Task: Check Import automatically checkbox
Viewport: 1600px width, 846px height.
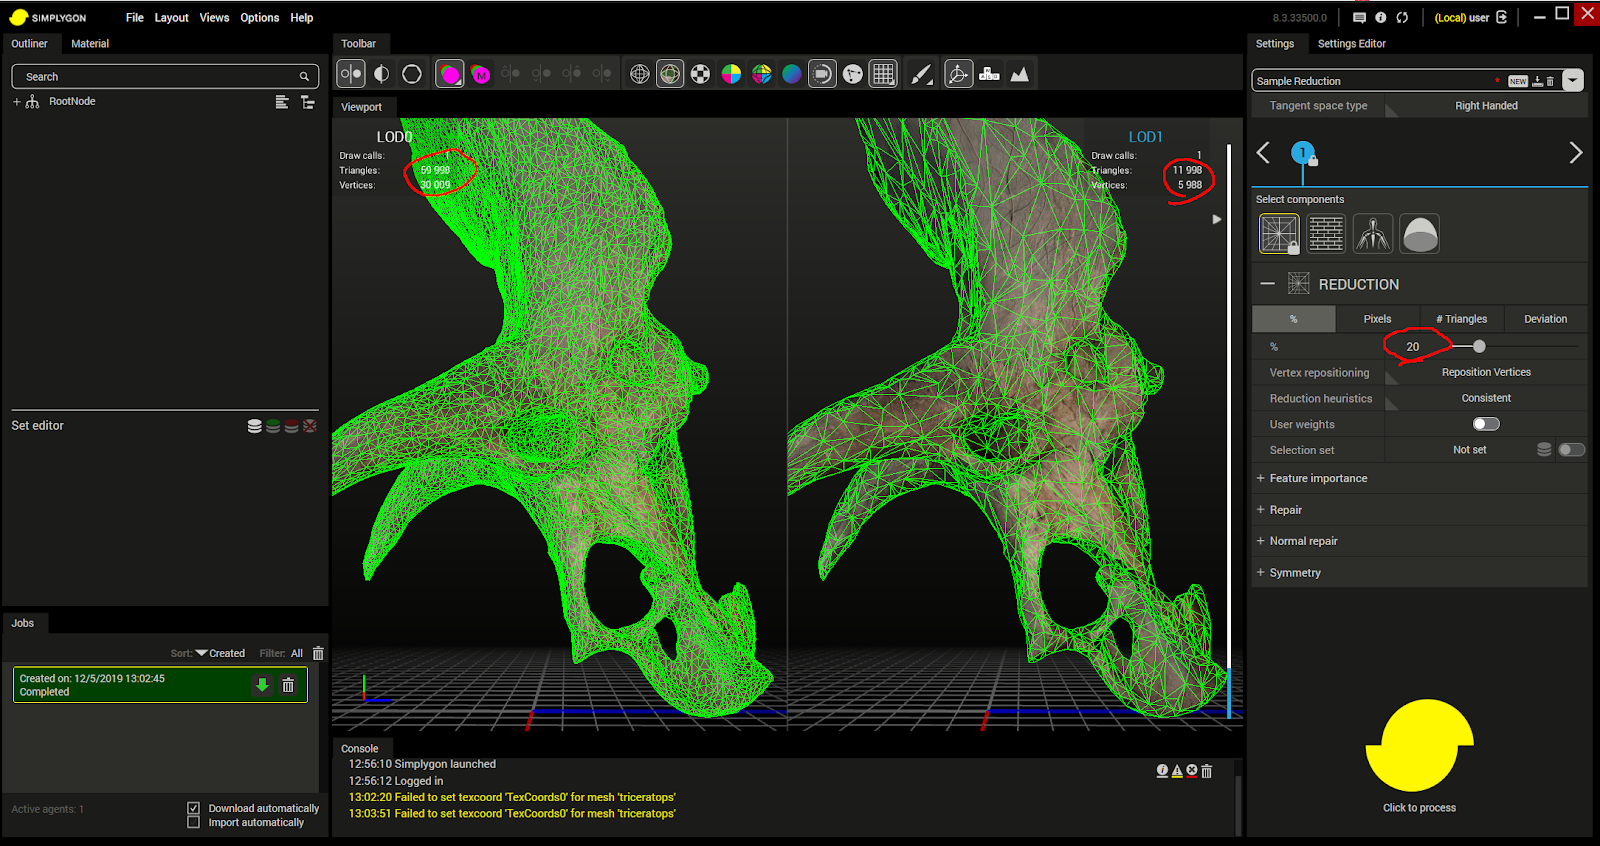Action: [x=193, y=822]
